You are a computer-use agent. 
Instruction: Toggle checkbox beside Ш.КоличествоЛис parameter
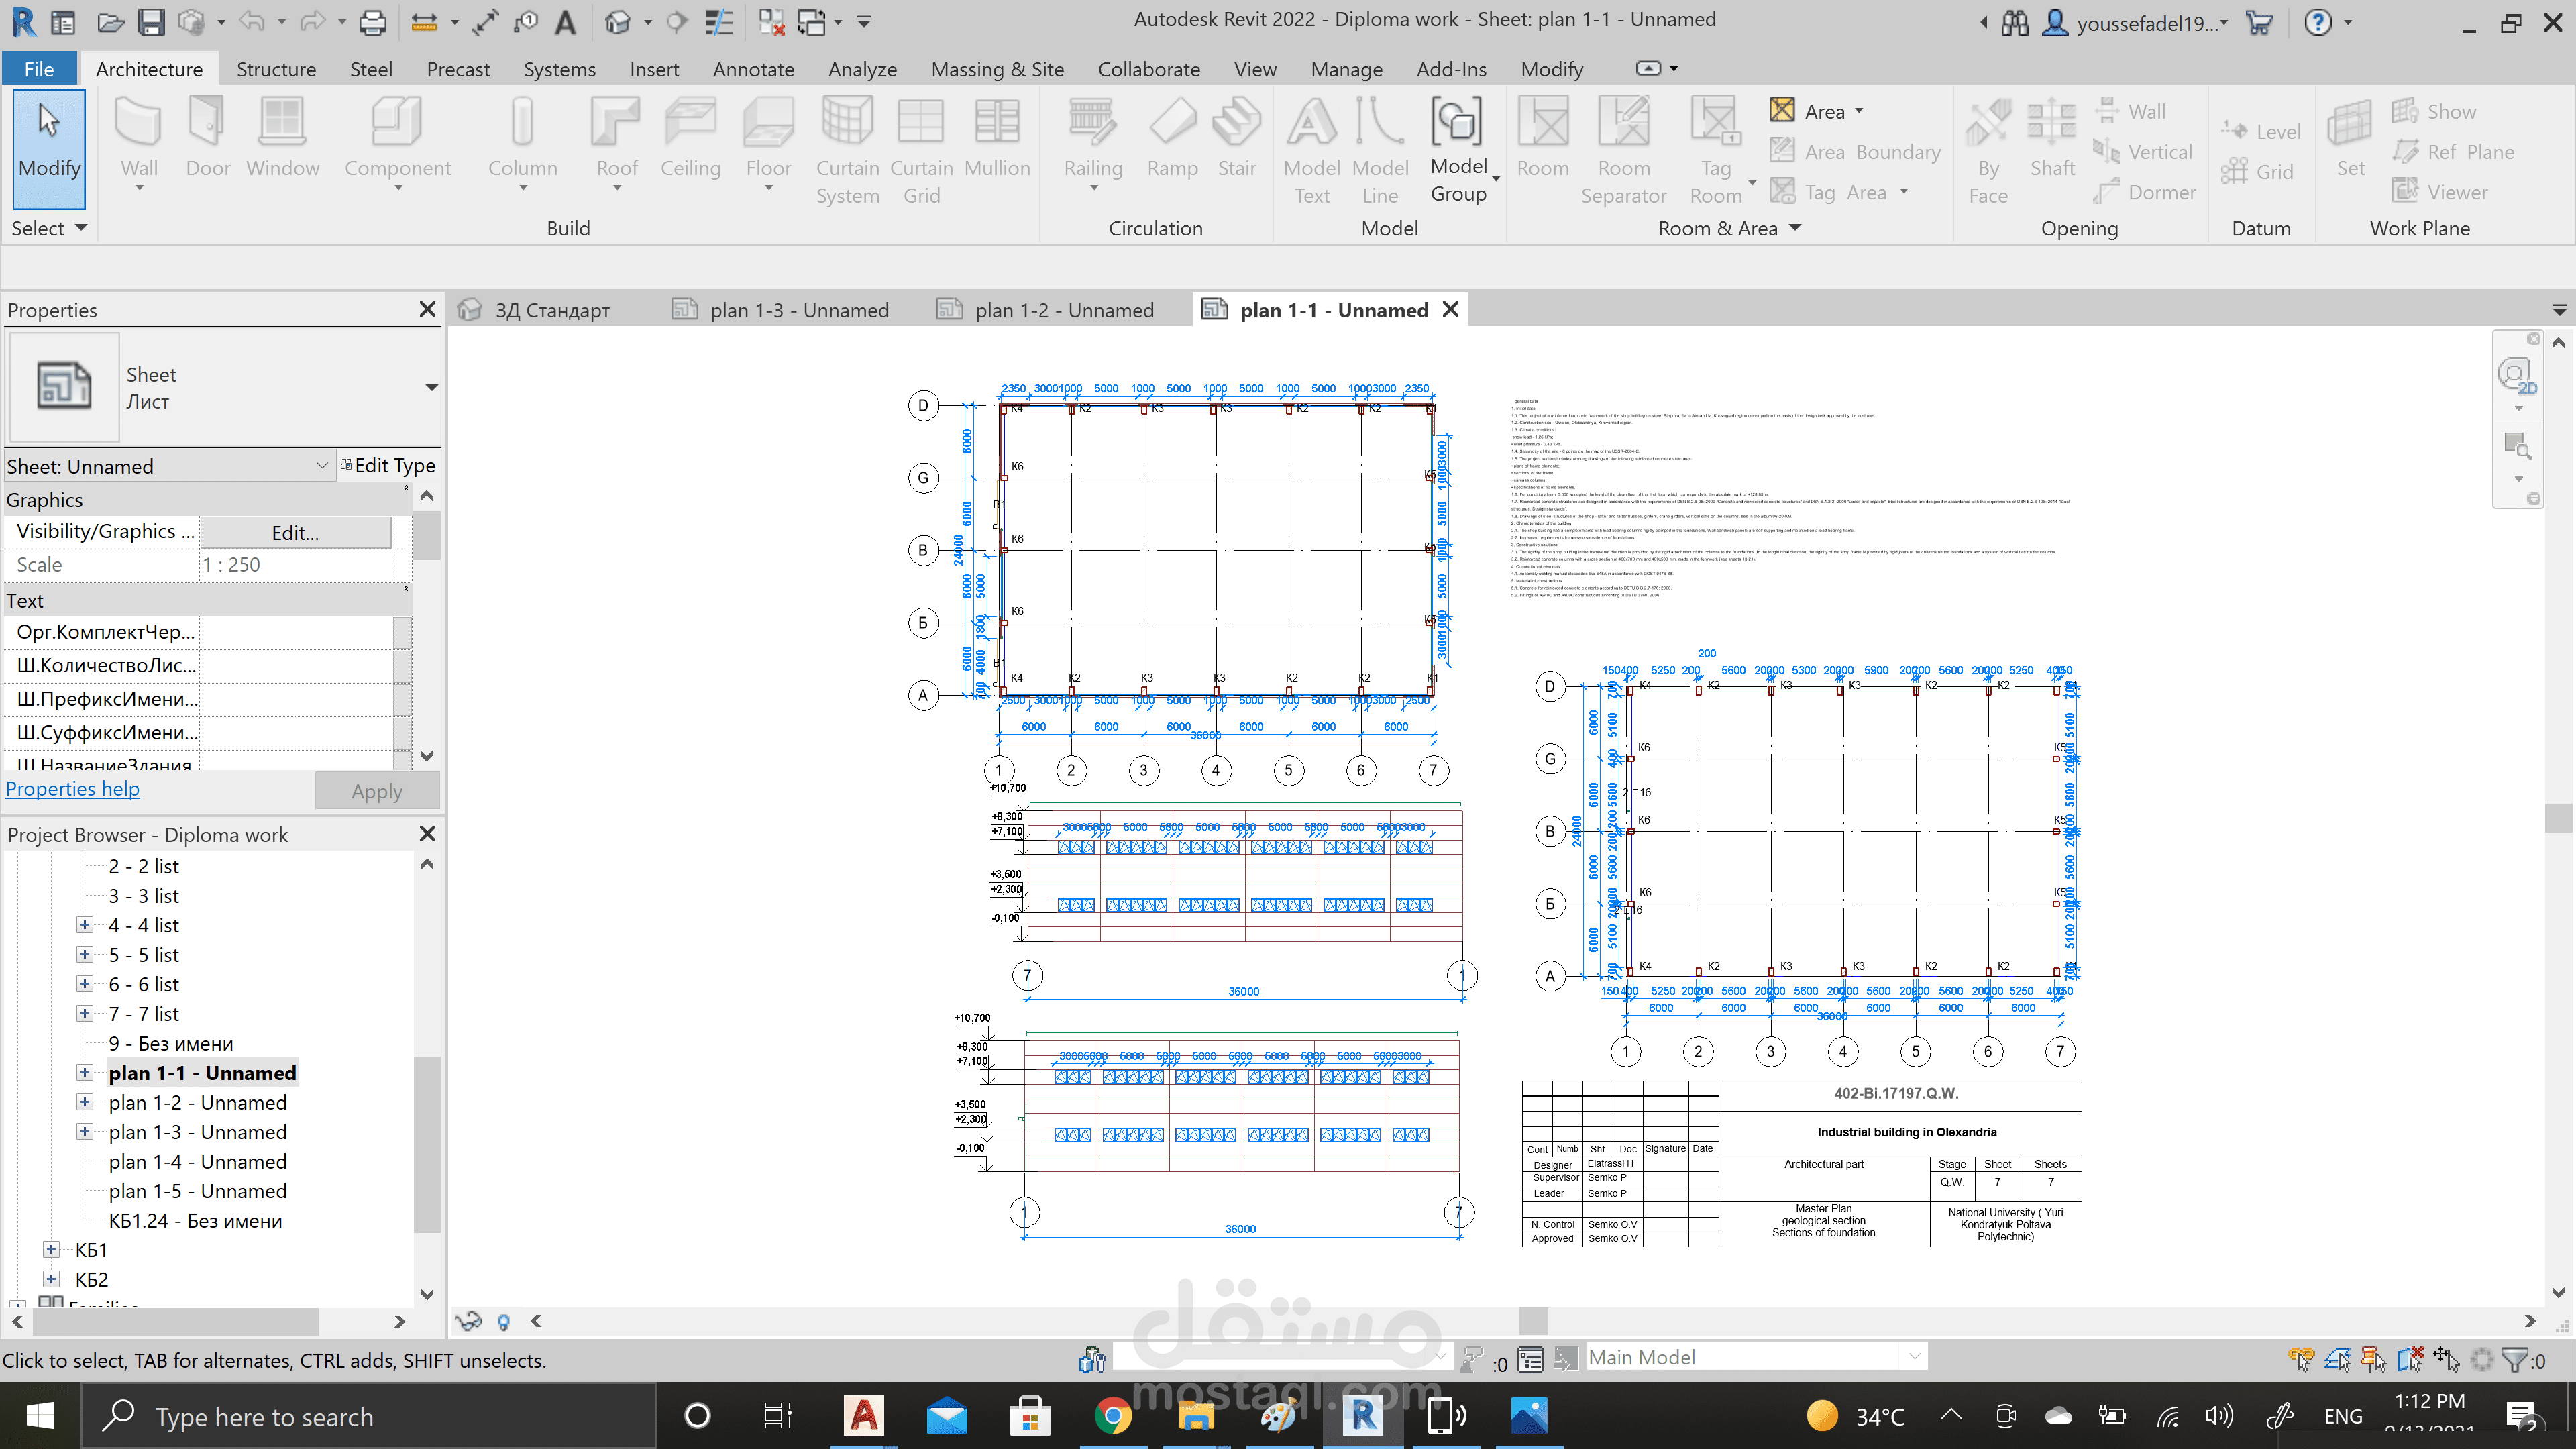tap(402, 666)
